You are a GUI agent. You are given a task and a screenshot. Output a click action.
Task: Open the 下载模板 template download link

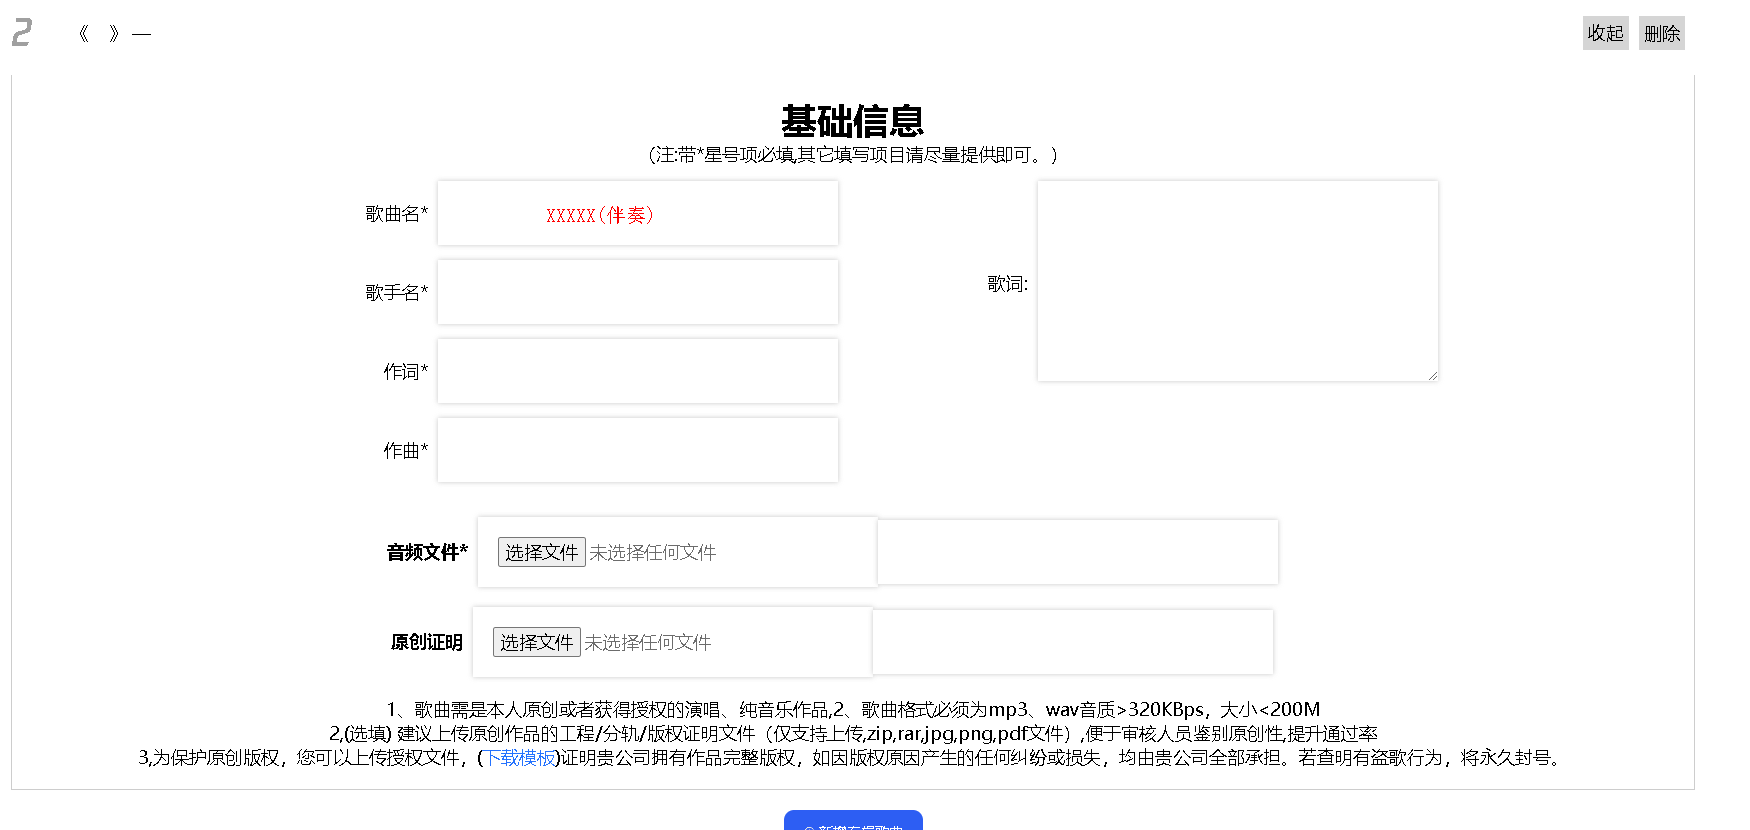click(x=520, y=758)
